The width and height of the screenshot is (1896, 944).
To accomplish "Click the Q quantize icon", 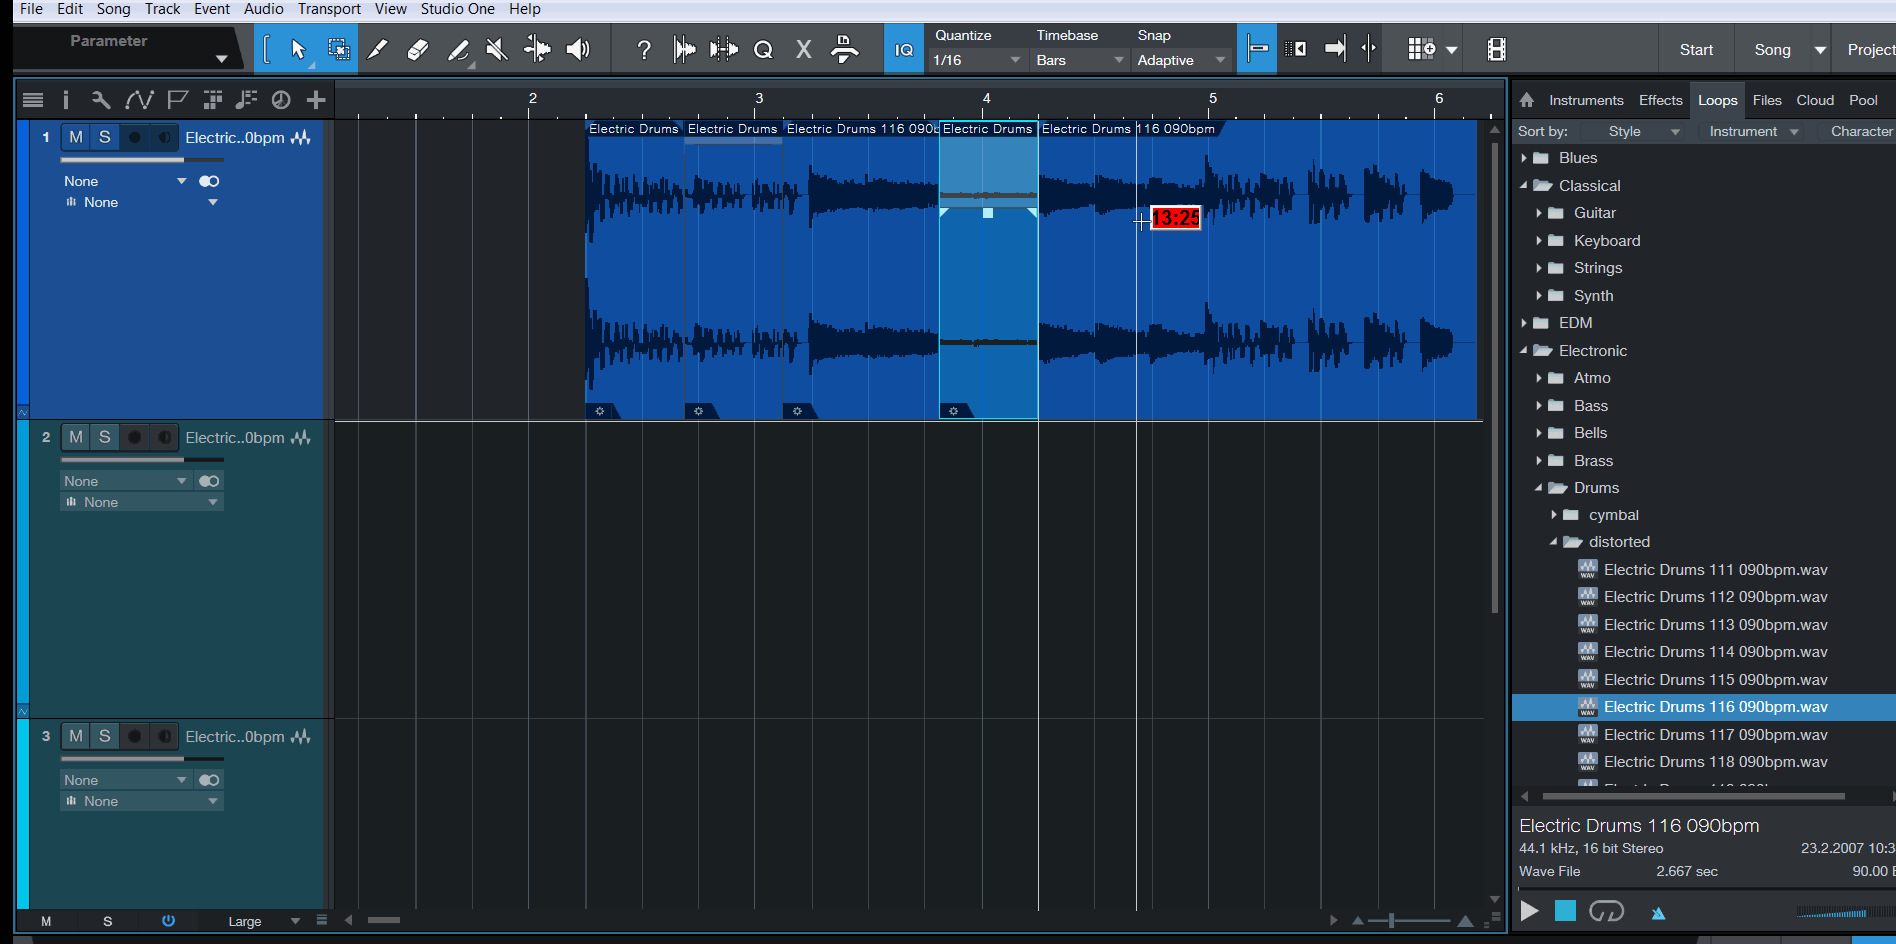I will tap(763, 49).
